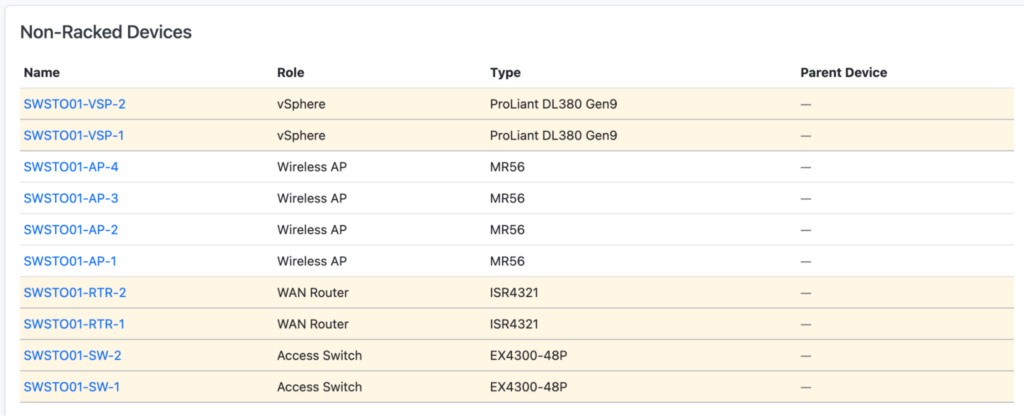
Task: Click the Parent Device column header
Action: pyautogui.click(x=844, y=72)
